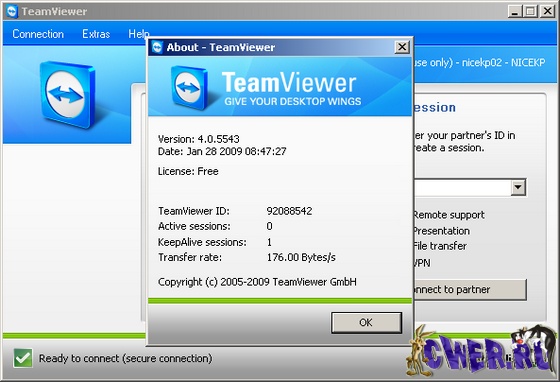Click the GIVE YOUR DESKTOP WINGS slogan
This screenshot has height=382, width=560.
coord(292,101)
